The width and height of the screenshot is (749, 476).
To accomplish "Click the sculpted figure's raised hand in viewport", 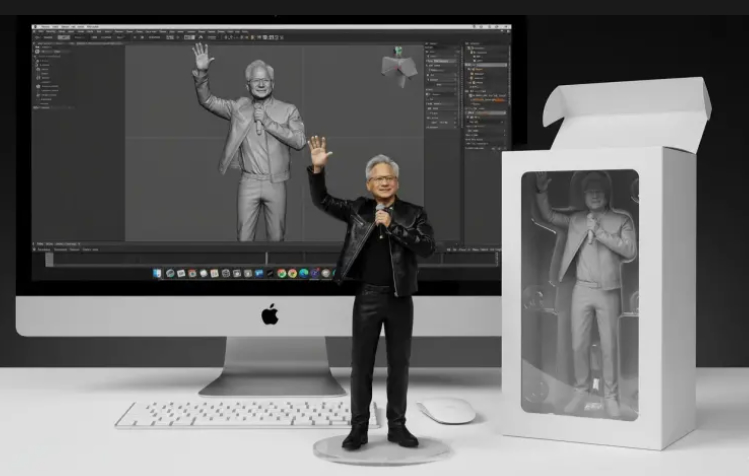I will click(202, 56).
